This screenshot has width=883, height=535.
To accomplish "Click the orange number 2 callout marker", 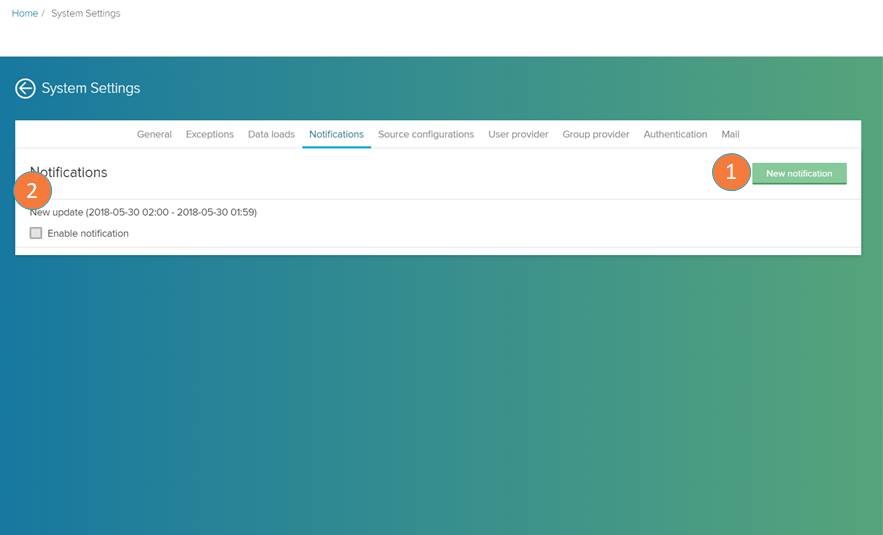I will [x=32, y=190].
